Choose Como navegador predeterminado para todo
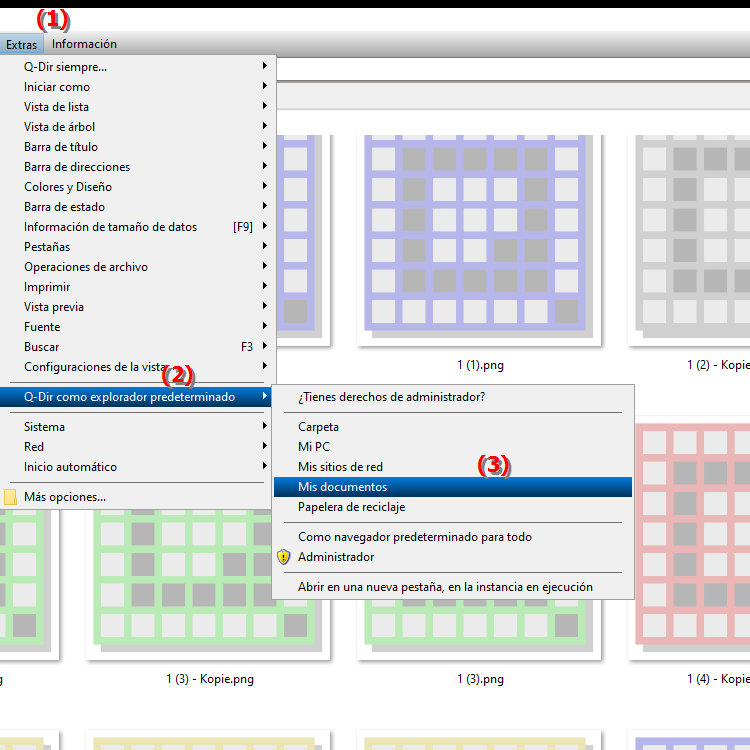 tap(453, 537)
